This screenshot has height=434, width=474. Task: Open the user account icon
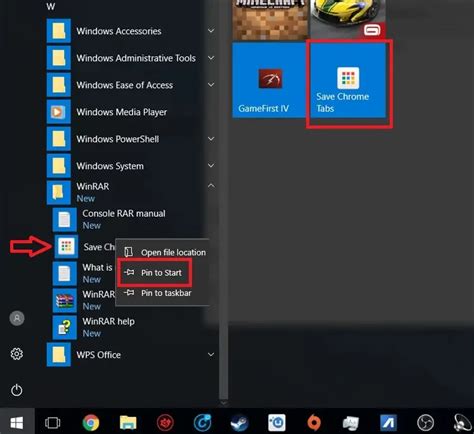(x=17, y=318)
